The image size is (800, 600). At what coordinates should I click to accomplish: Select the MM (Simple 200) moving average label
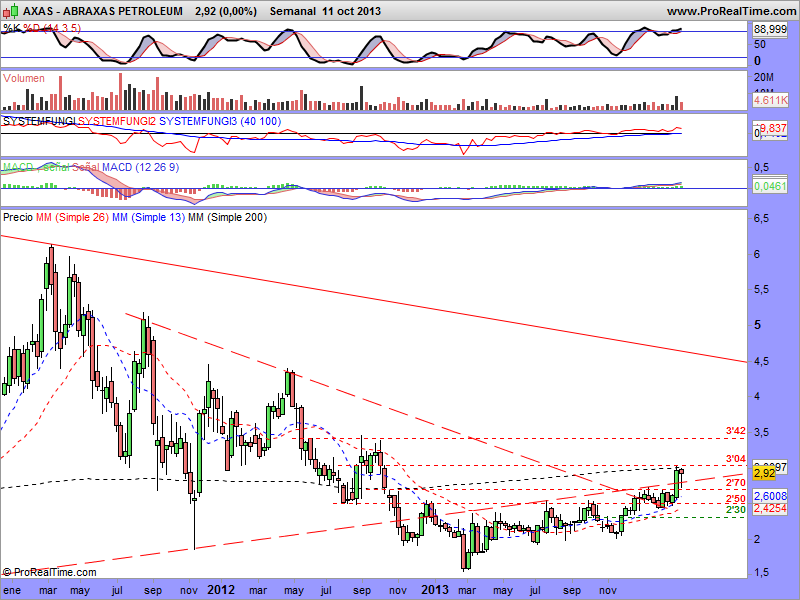(228, 217)
